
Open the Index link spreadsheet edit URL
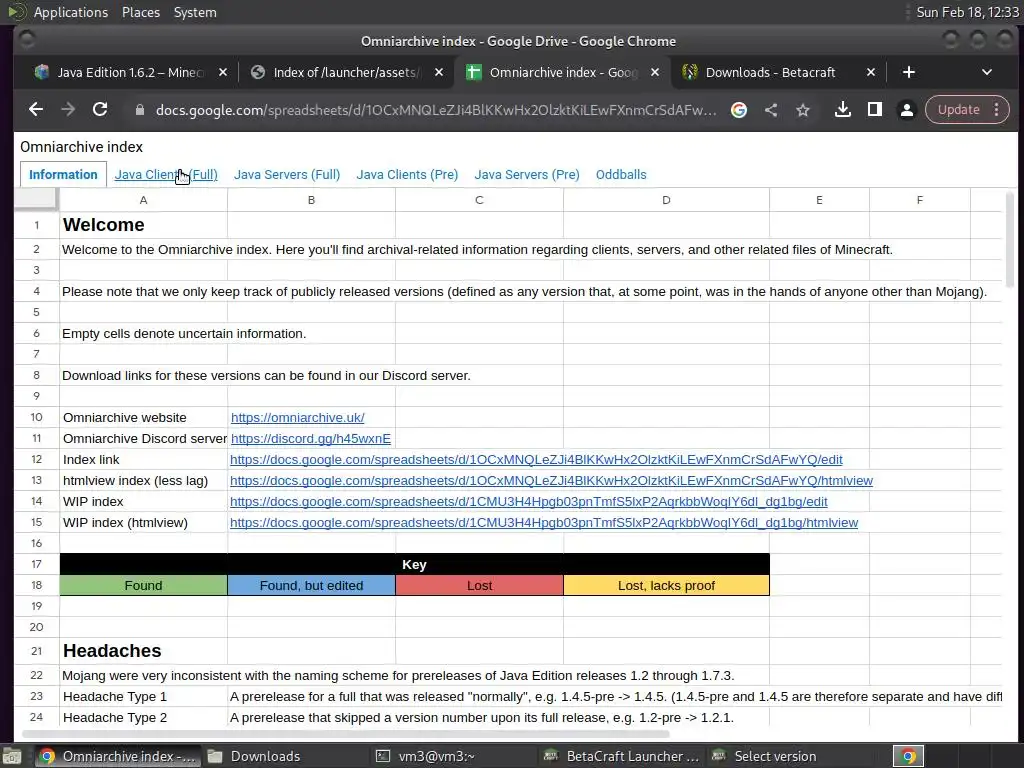tap(536, 459)
